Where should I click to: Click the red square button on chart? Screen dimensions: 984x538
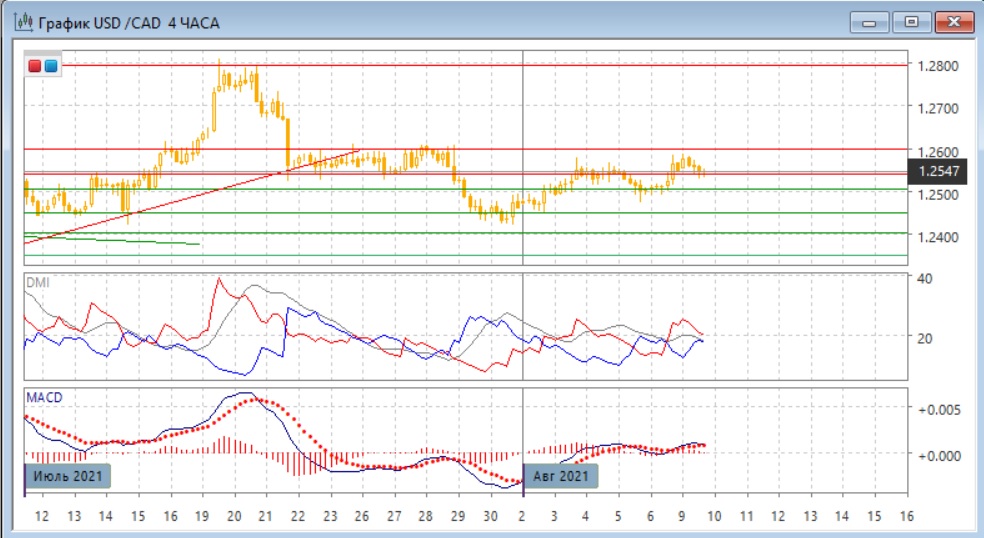(35, 66)
